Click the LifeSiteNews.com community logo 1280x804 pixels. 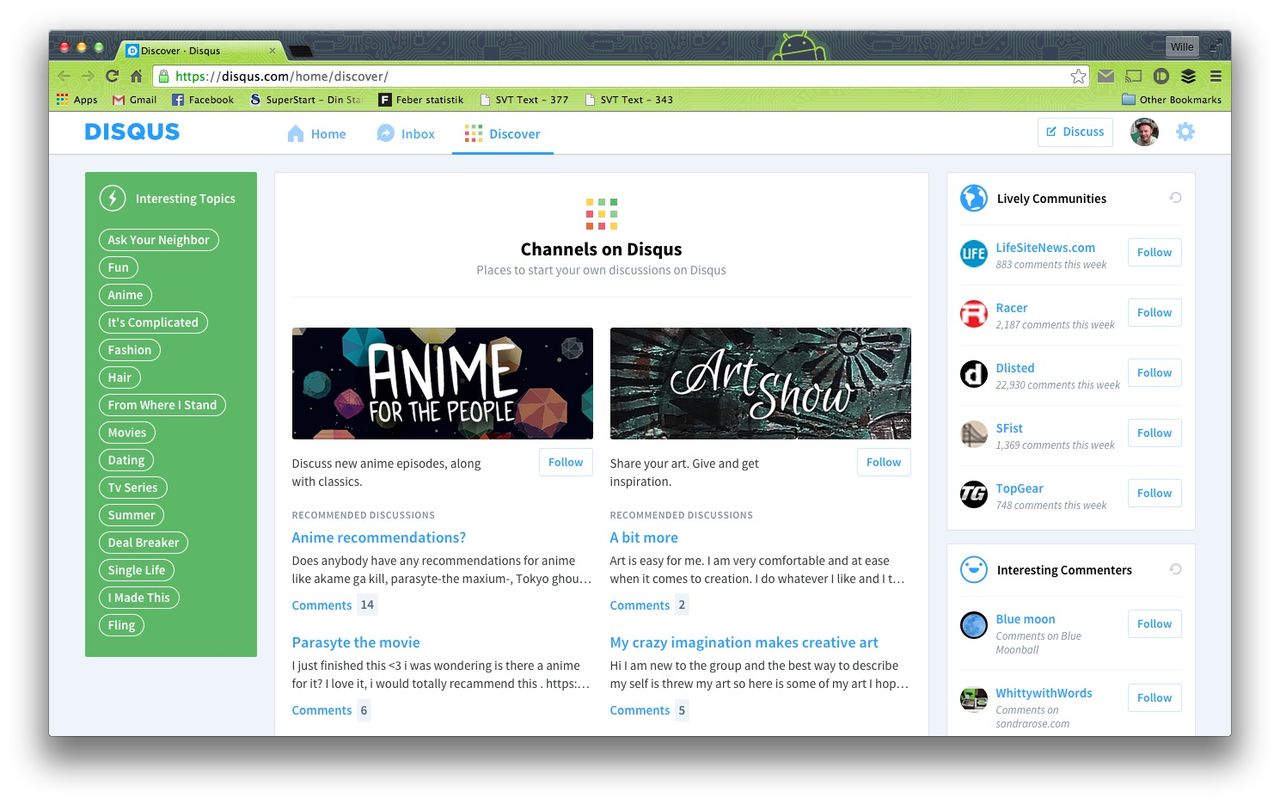coord(974,254)
